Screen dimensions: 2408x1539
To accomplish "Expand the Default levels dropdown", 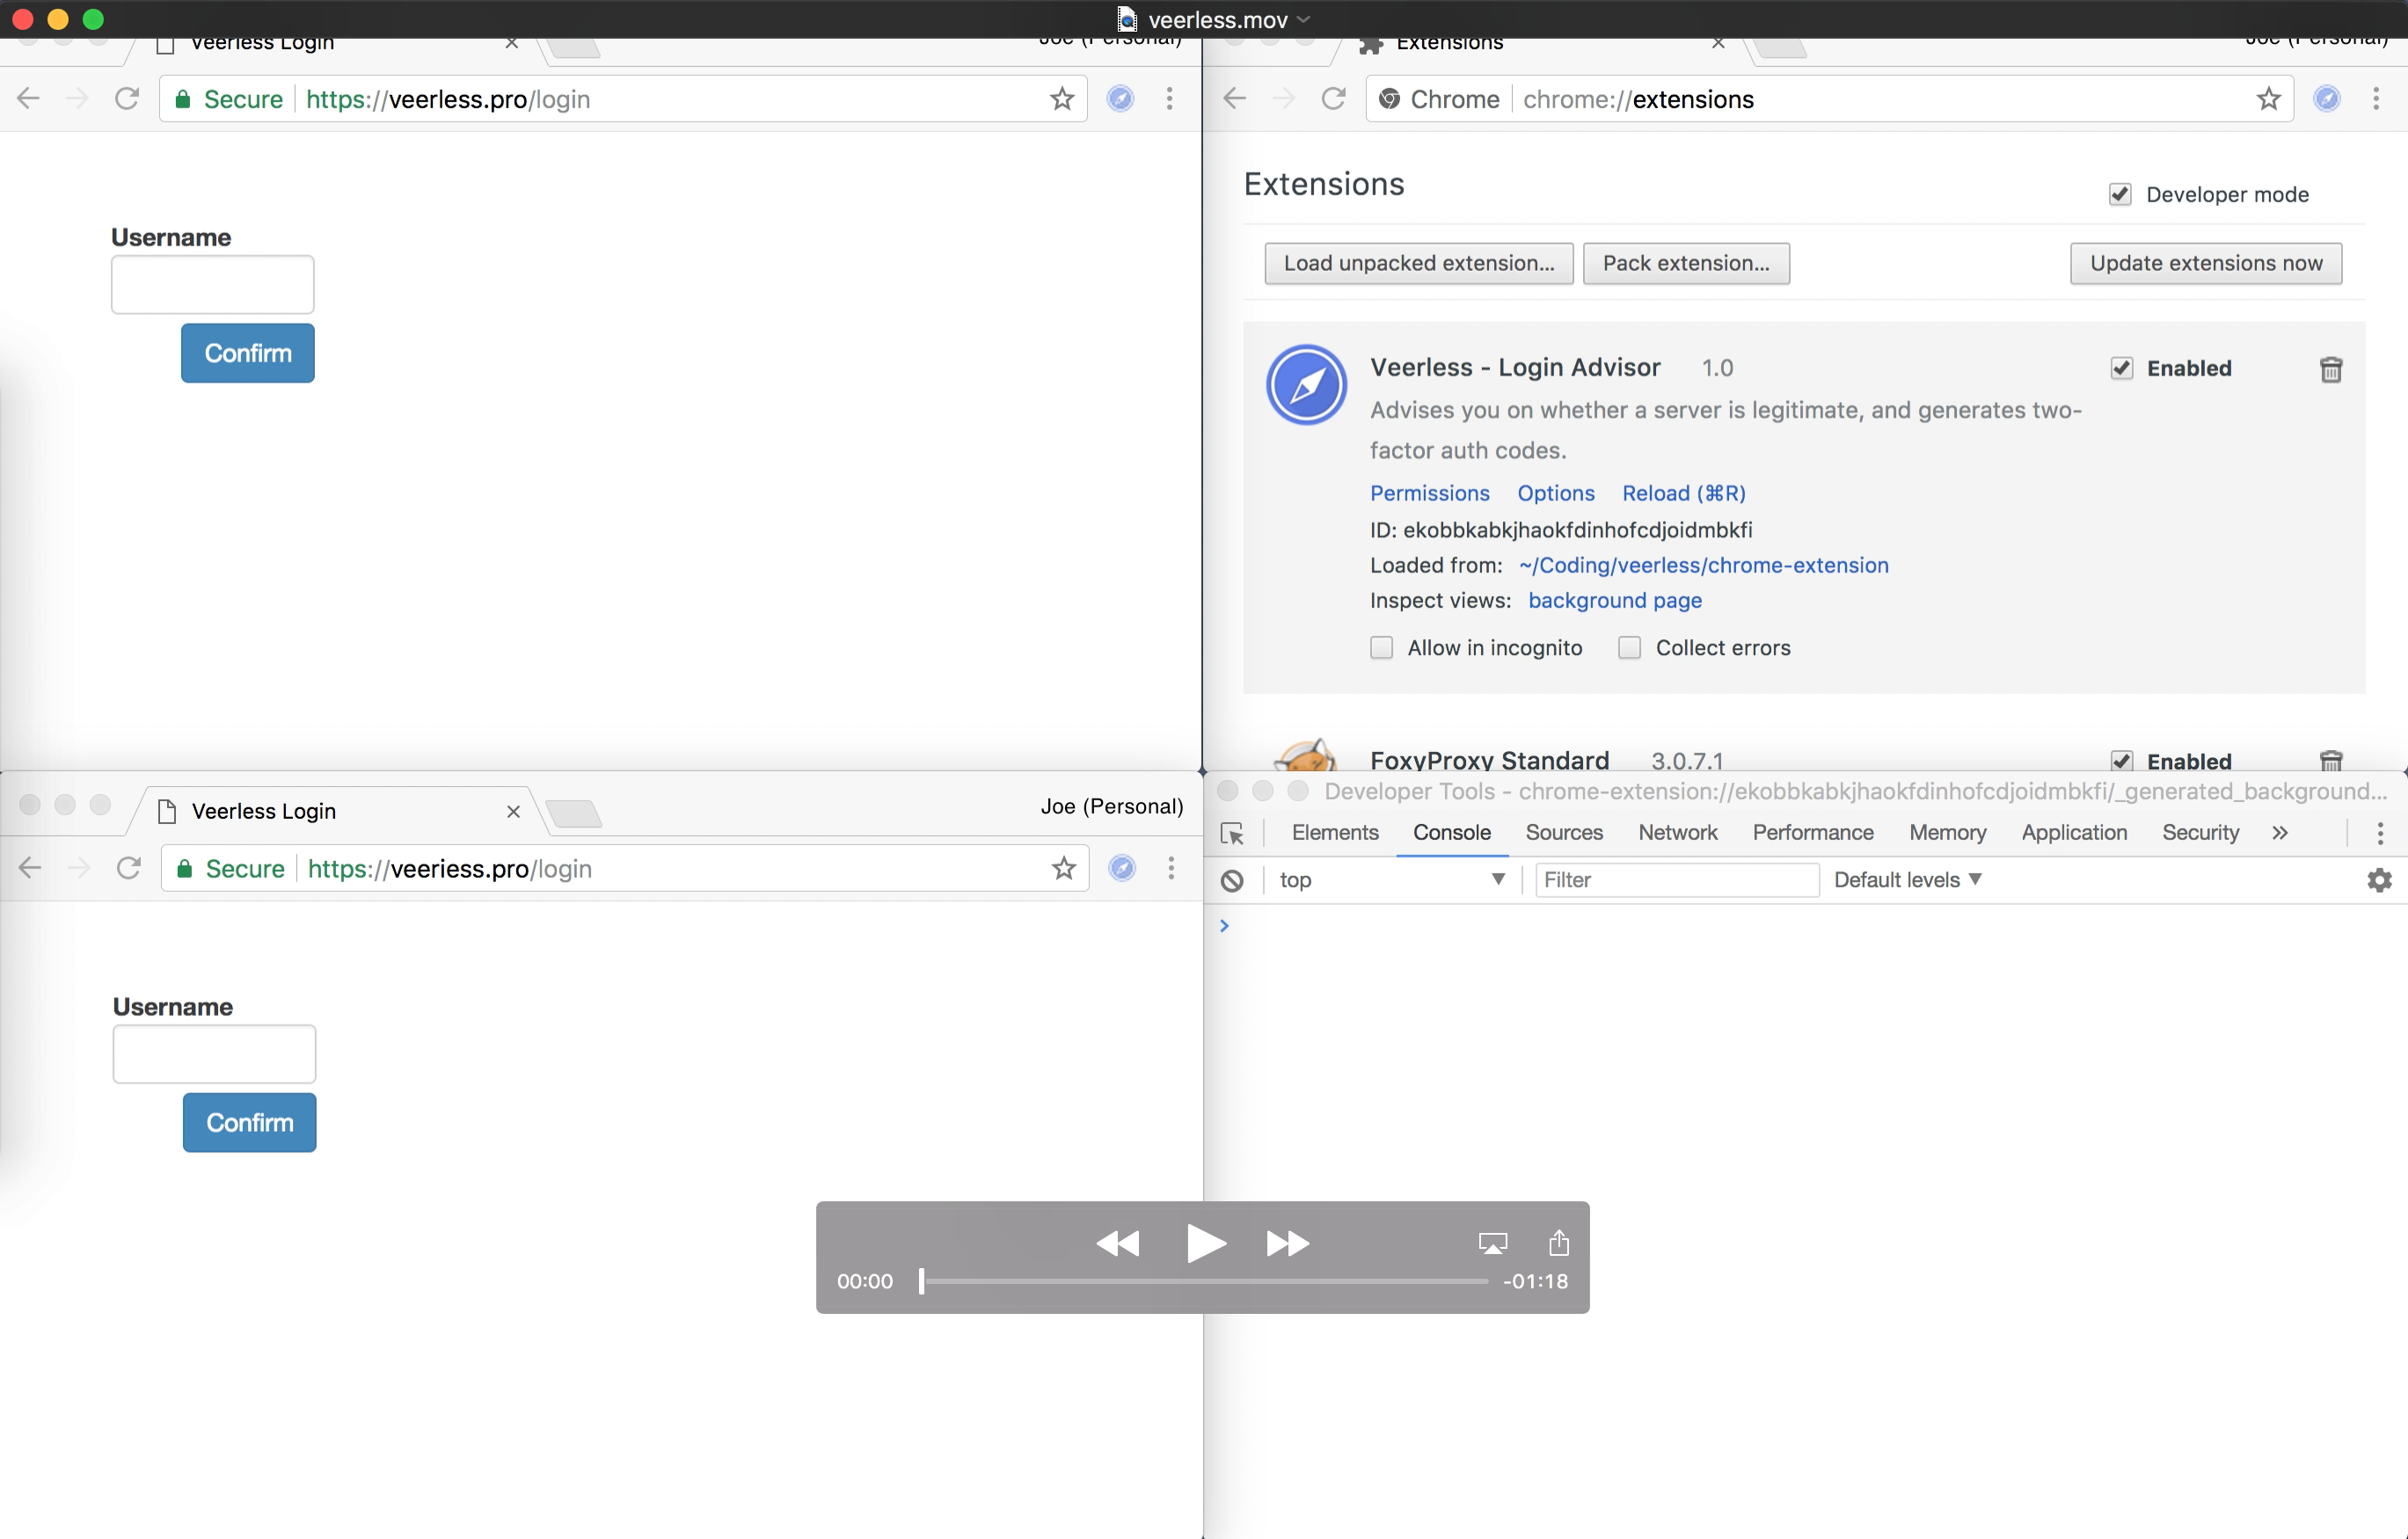I will 1907,880.
